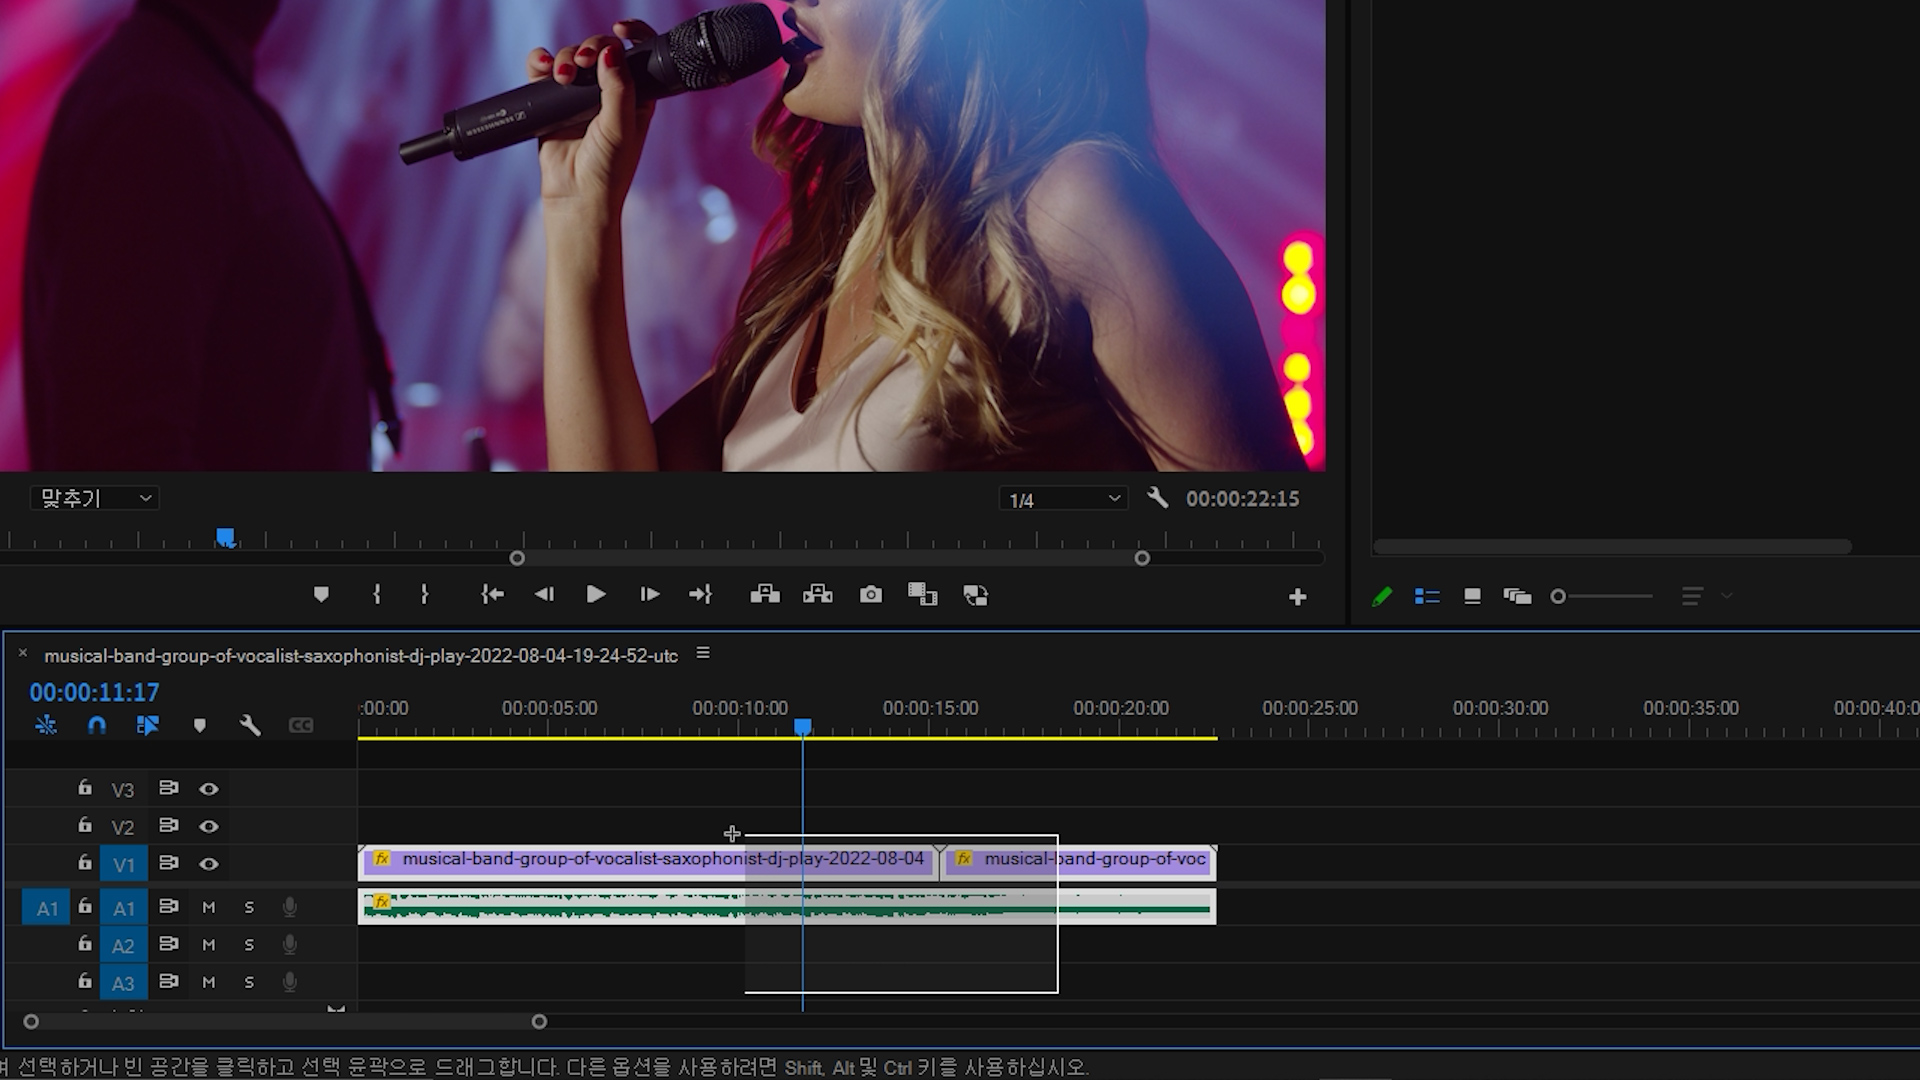This screenshot has width=1920, height=1080.
Task: Click the Lift button
Action: pos(765,595)
